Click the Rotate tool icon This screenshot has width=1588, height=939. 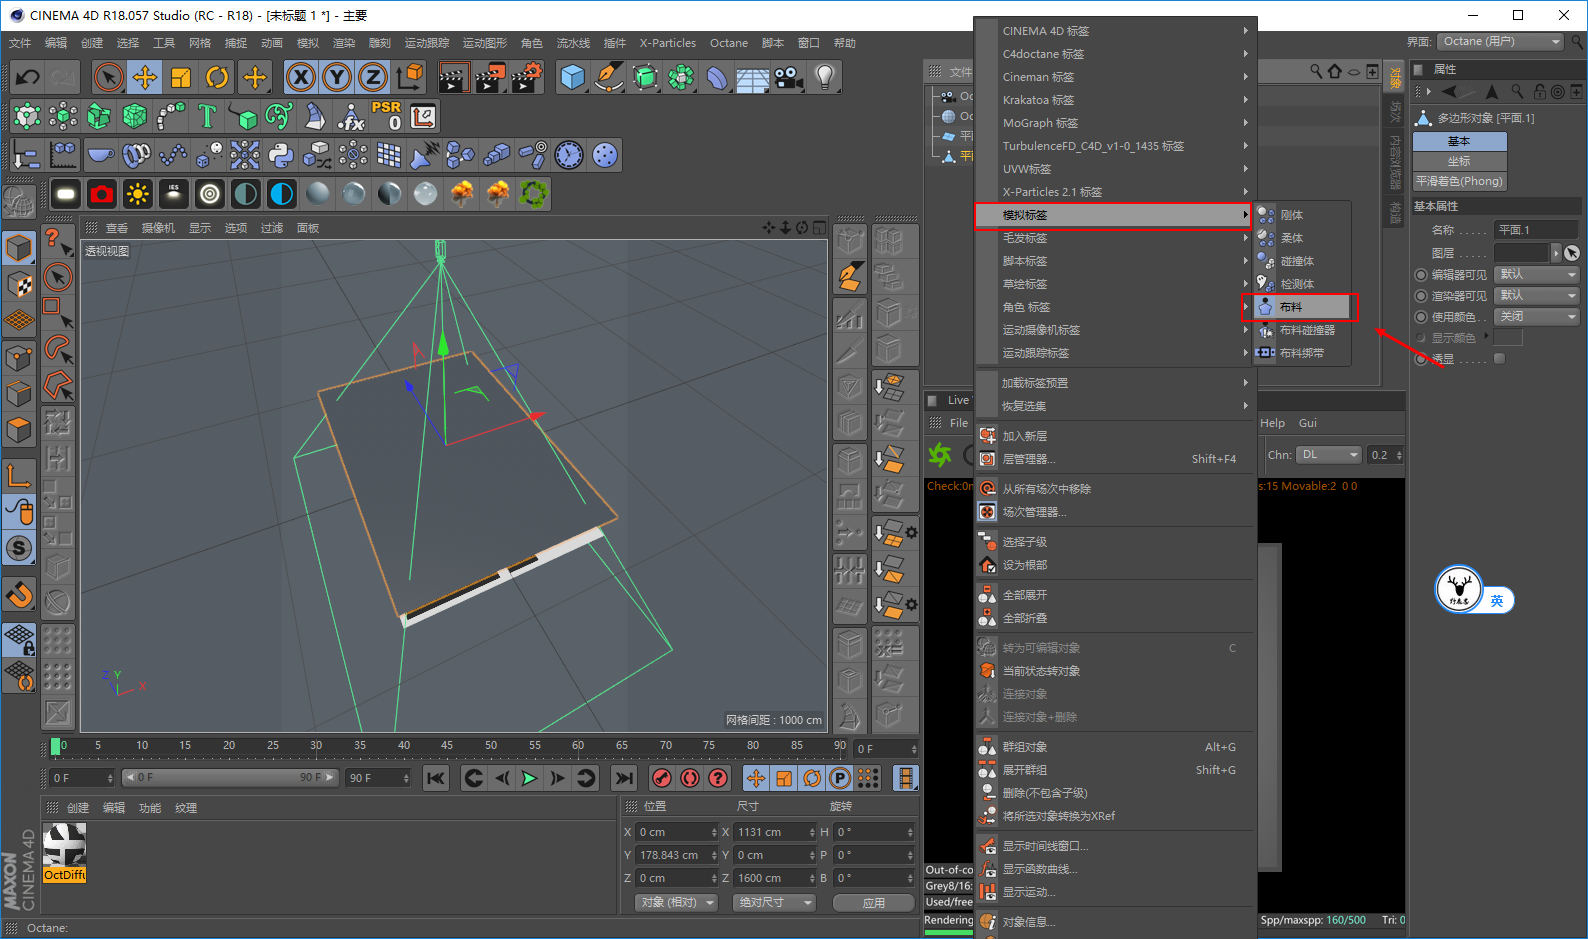(217, 77)
